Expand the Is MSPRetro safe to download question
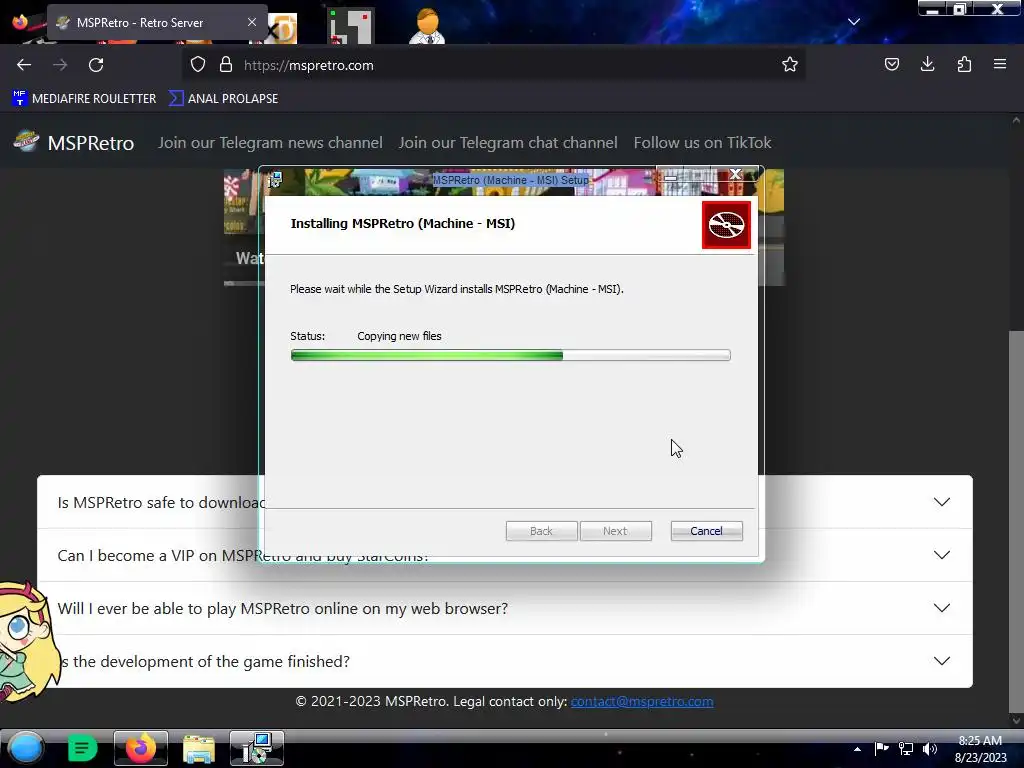The image size is (1024, 768). point(504,502)
